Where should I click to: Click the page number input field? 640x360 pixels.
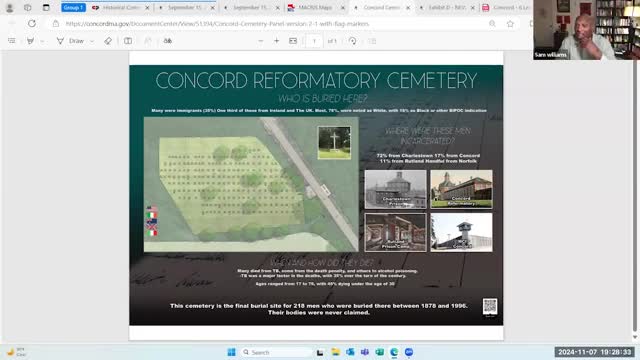click(x=314, y=41)
